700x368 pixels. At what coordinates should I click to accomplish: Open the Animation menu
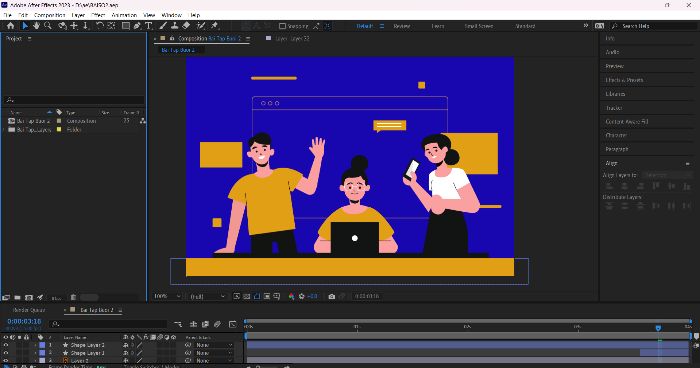pyautogui.click(x=124, y=15)
